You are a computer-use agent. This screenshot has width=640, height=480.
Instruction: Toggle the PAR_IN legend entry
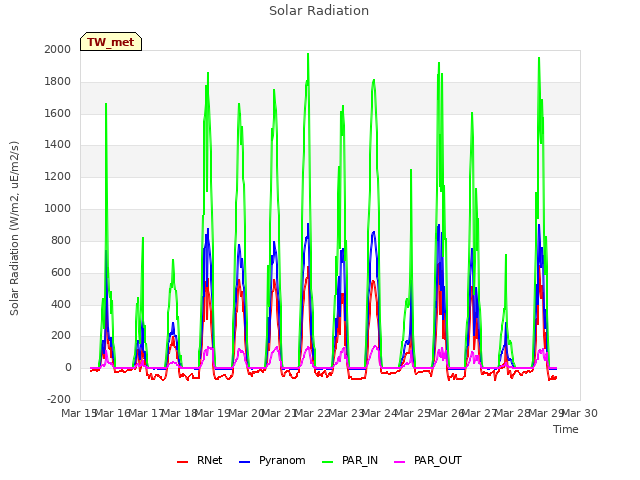pos(350,460)
